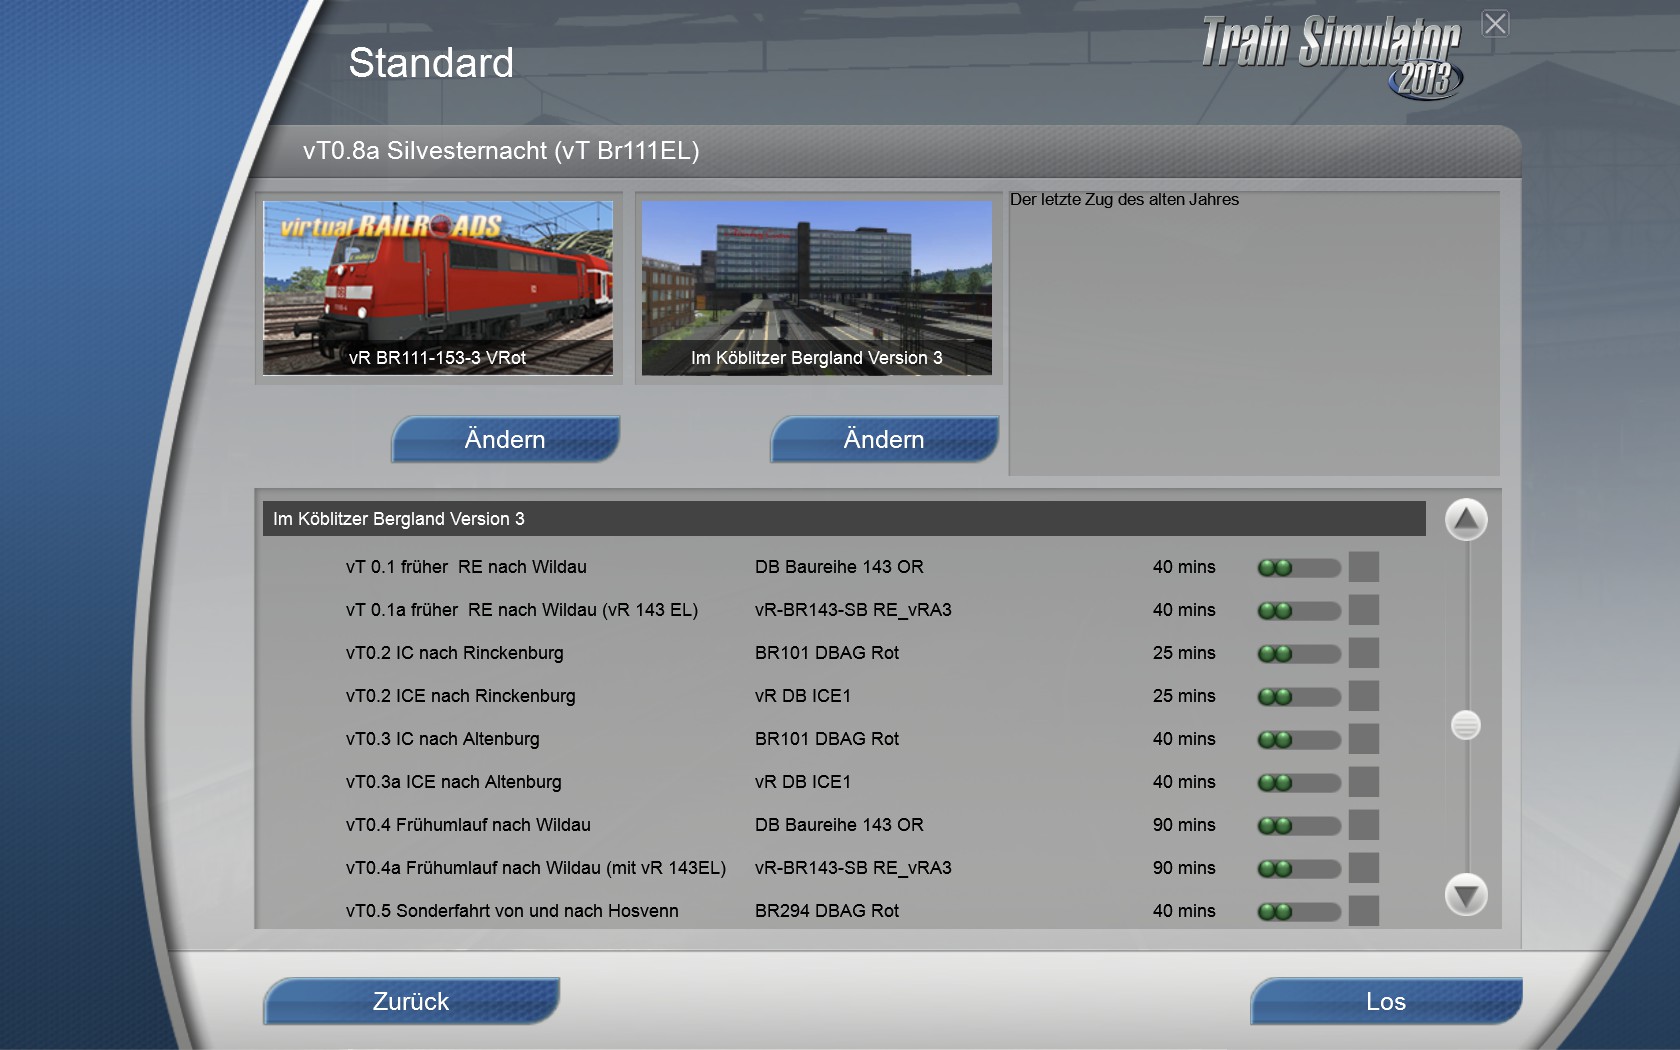Click vR DB ICE1 in the vT0.3a ICE row
The width and height of the screenshot is (1680, 1050).
[803, 782]
